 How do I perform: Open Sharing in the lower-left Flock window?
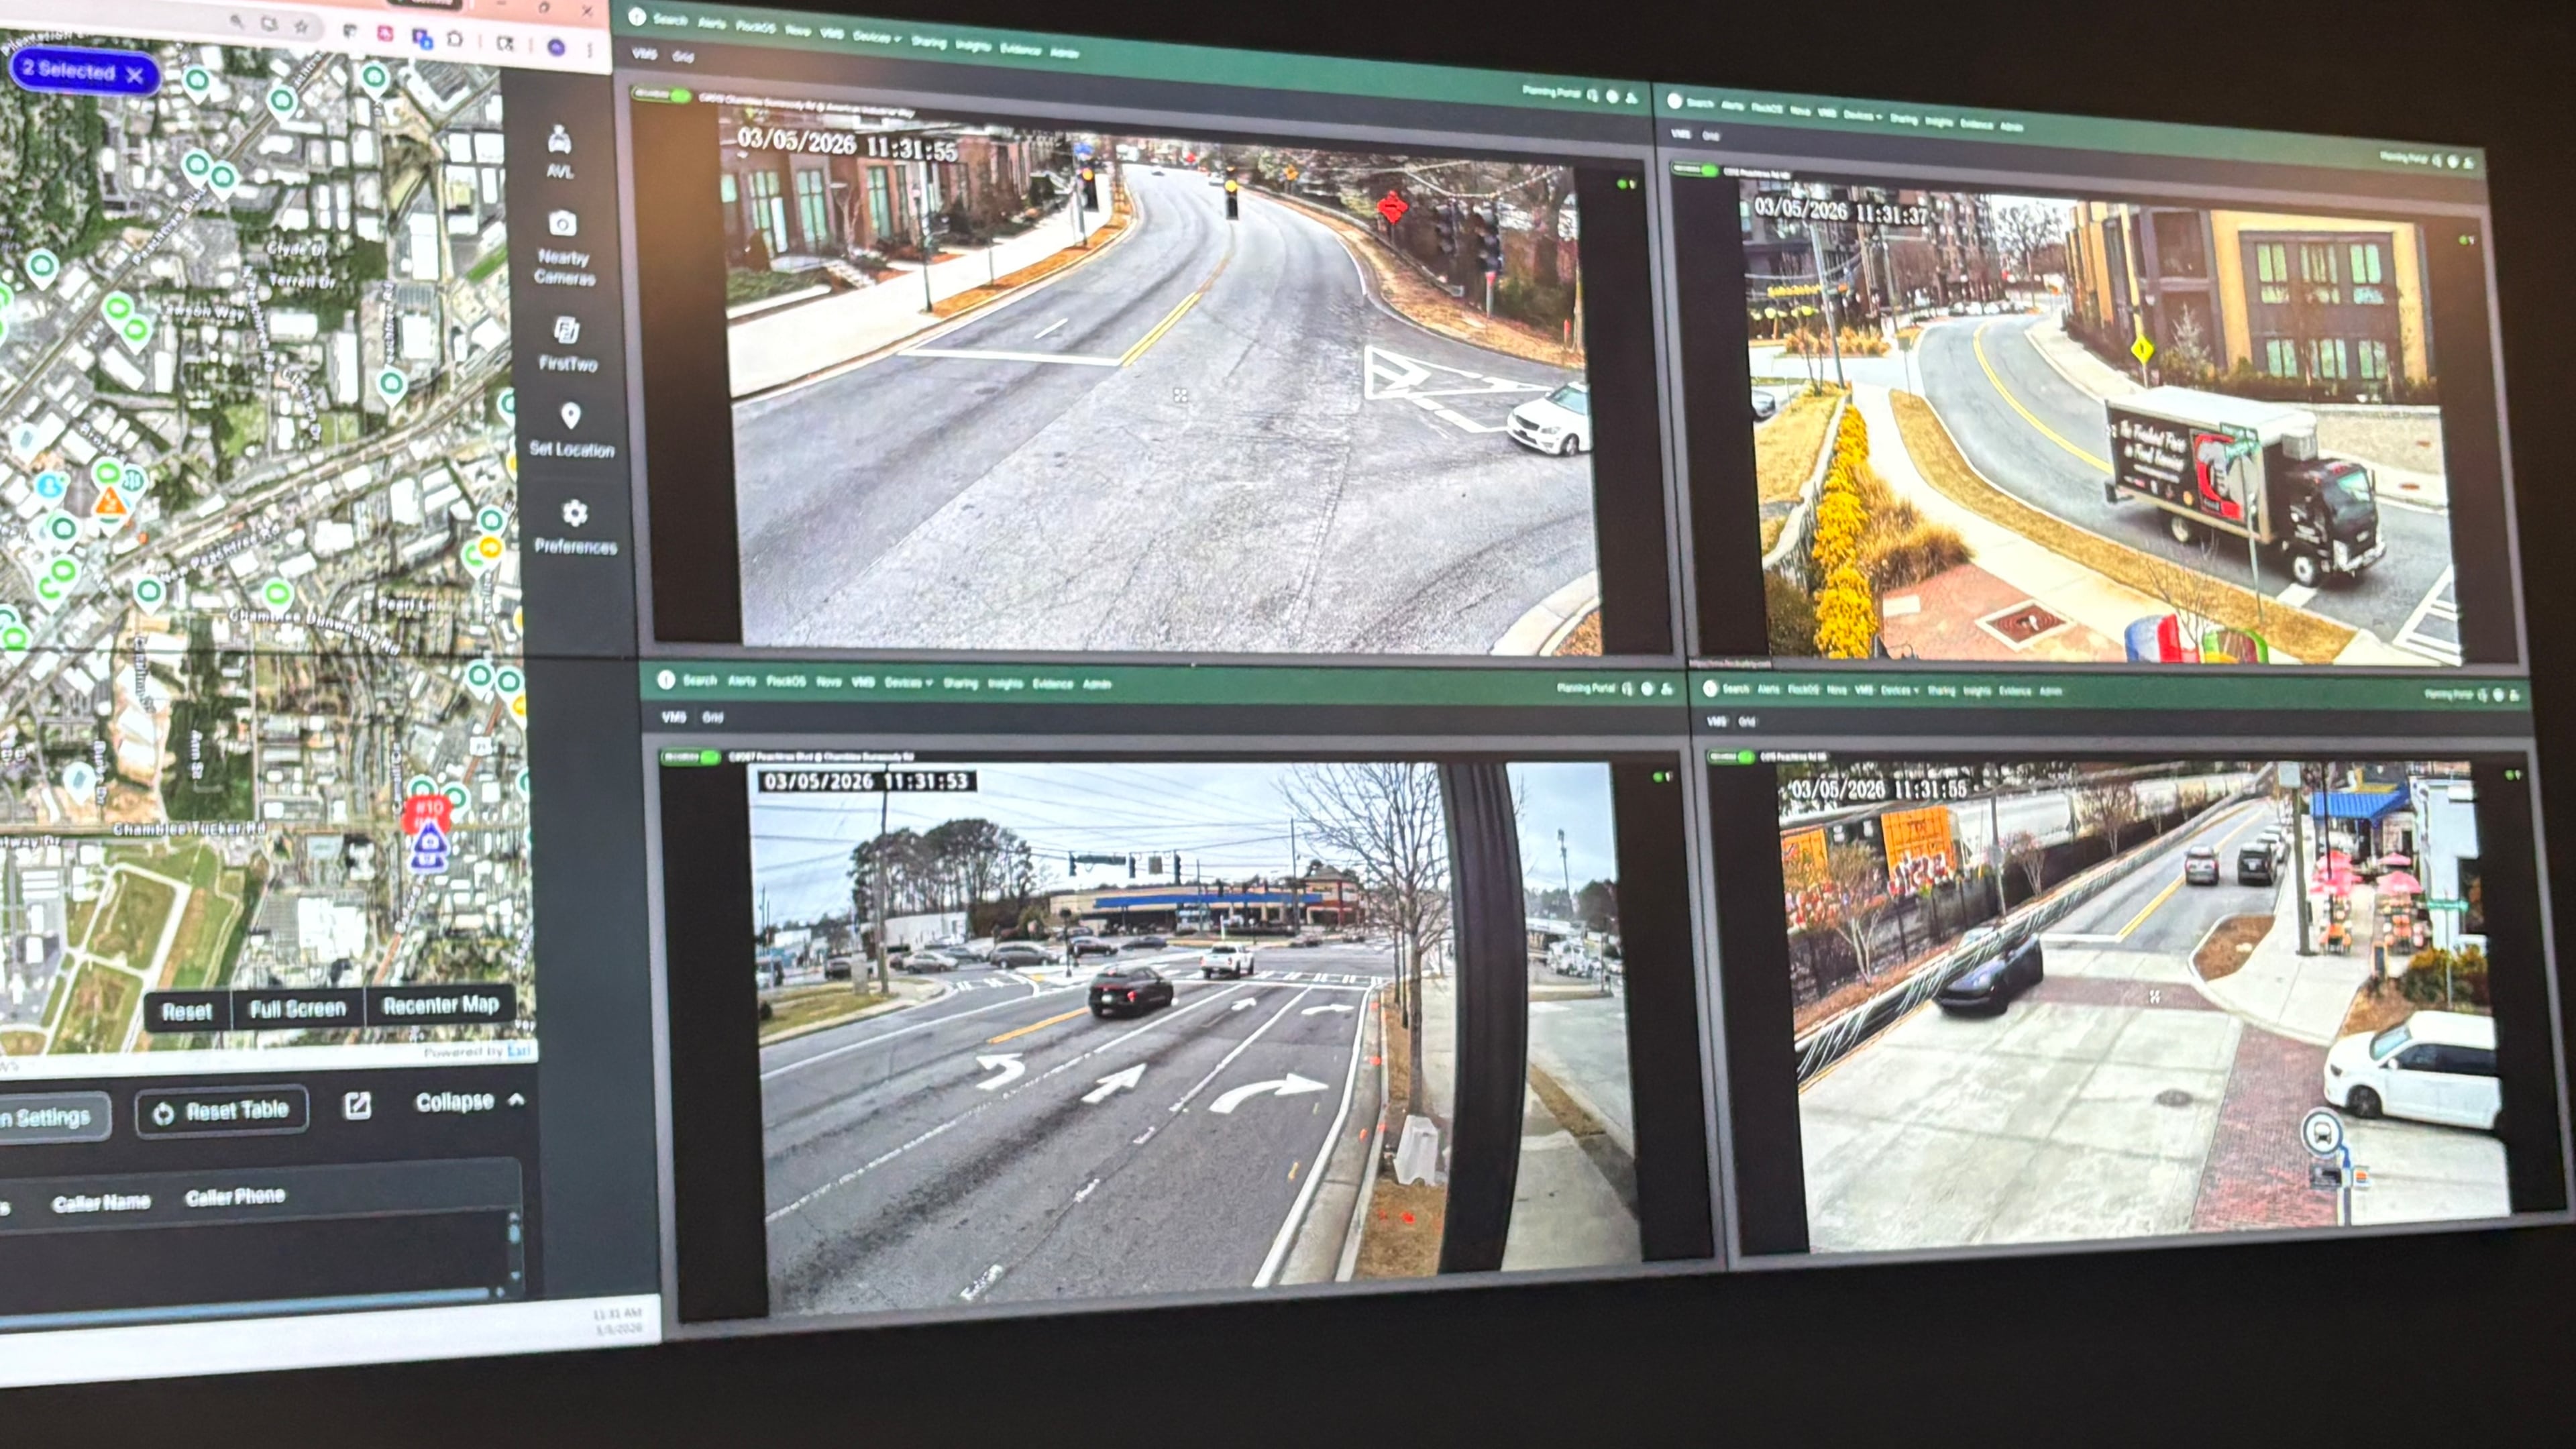tap(960, 683)
